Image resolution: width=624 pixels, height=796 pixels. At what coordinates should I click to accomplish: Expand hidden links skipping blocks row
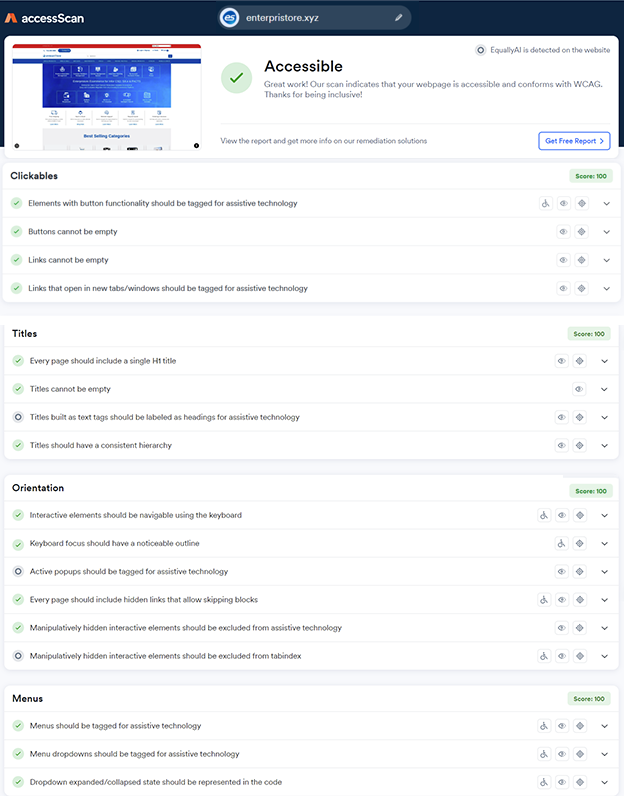604,600
